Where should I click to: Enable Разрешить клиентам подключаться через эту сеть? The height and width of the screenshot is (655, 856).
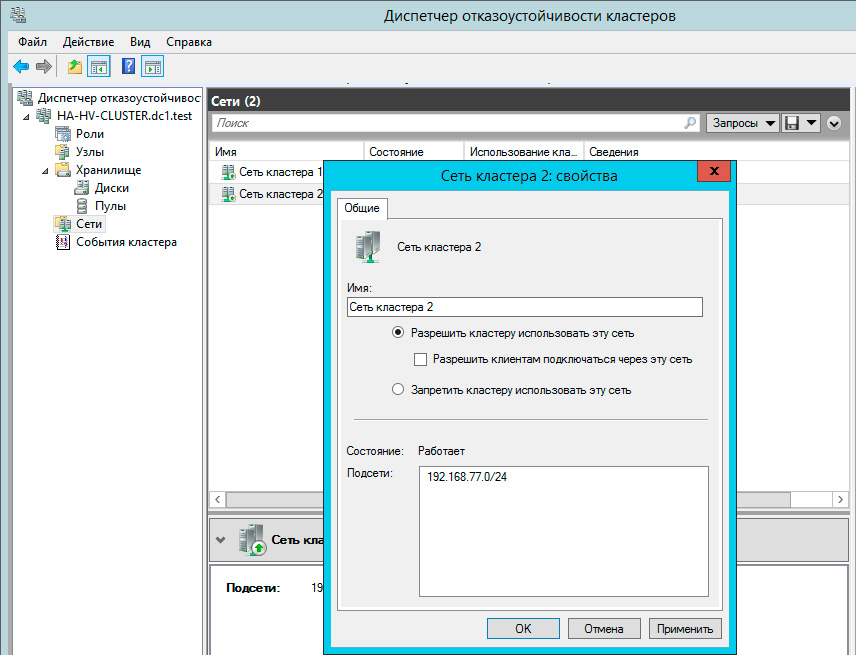click(421, 360)
